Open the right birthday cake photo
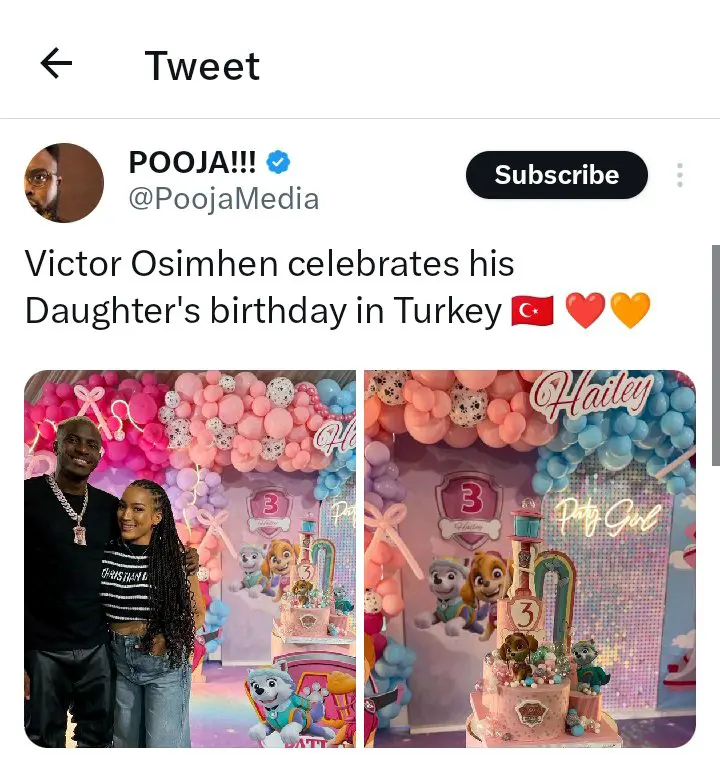Viewport: 720px width, 765px height. (530, 559)
